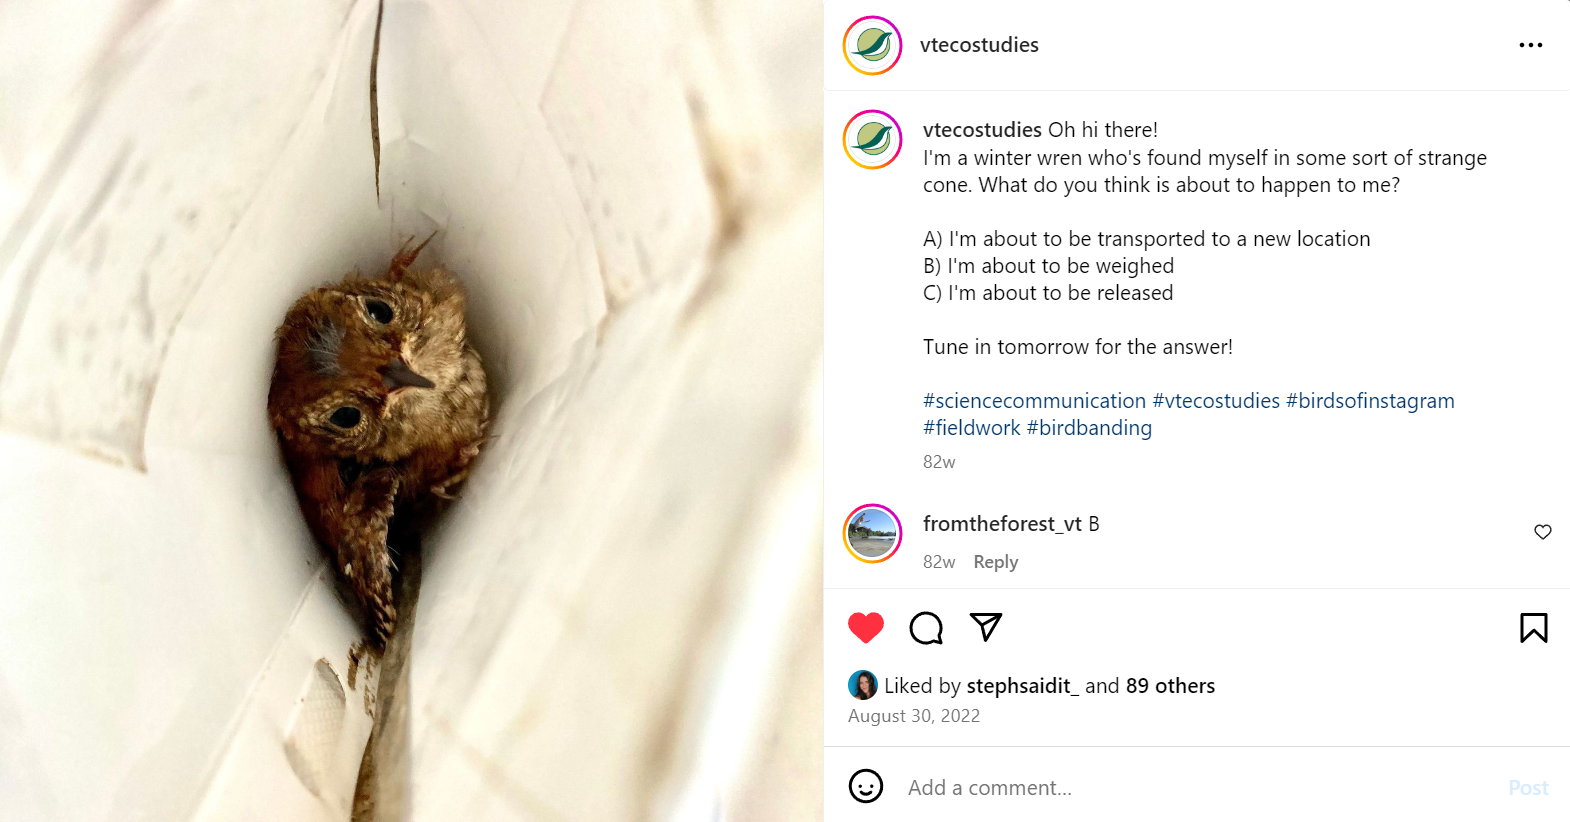Open the emoji picker smiley icon
This screenshot has height=822, width=1570.
tap(866, 787)
